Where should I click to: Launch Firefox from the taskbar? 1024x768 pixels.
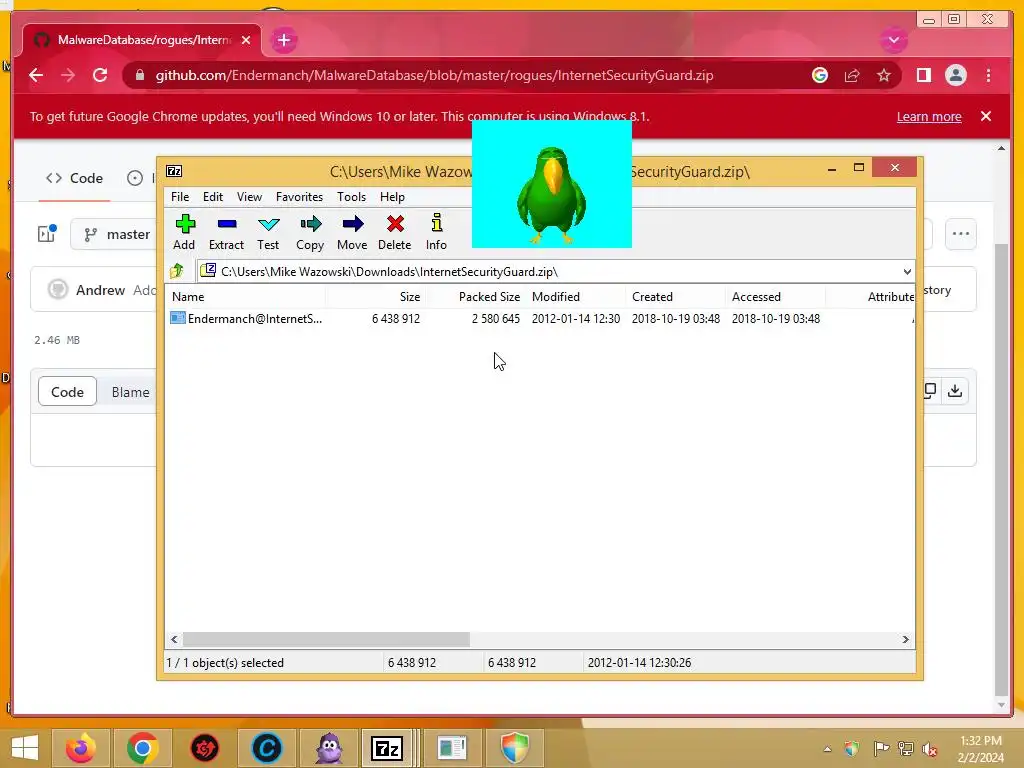click(81, 748)
